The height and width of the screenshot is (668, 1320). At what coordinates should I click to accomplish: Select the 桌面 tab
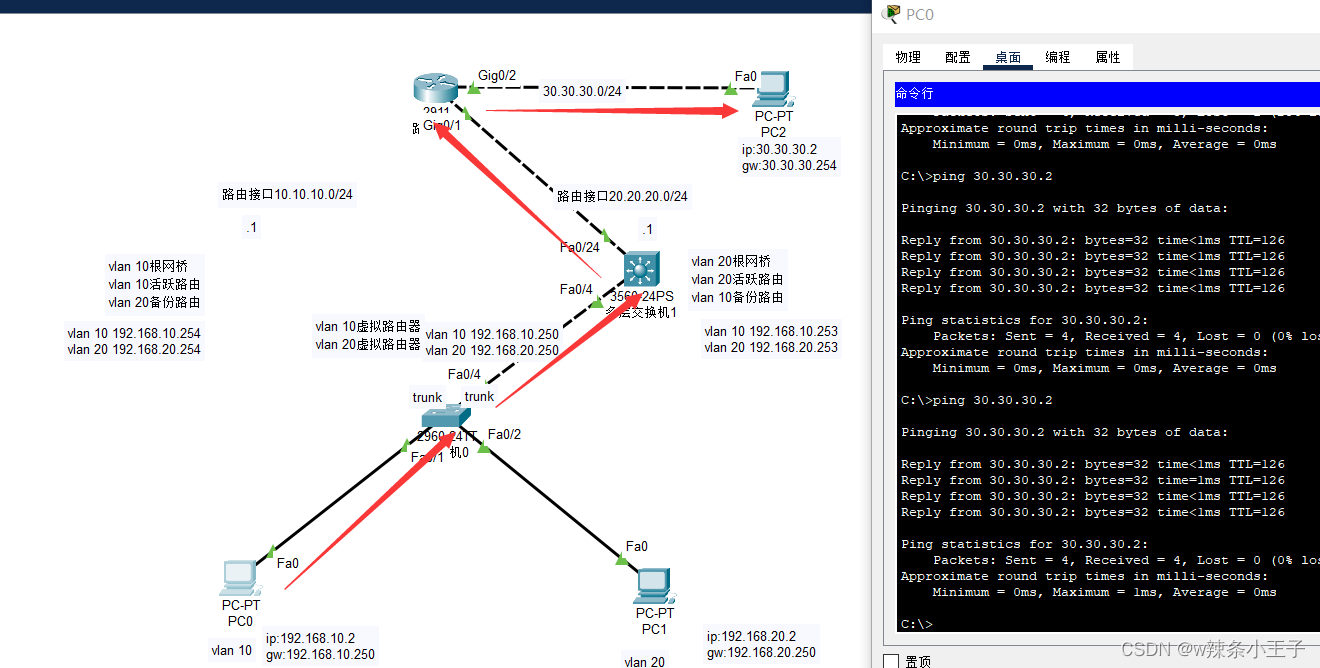pos(1008,57)
